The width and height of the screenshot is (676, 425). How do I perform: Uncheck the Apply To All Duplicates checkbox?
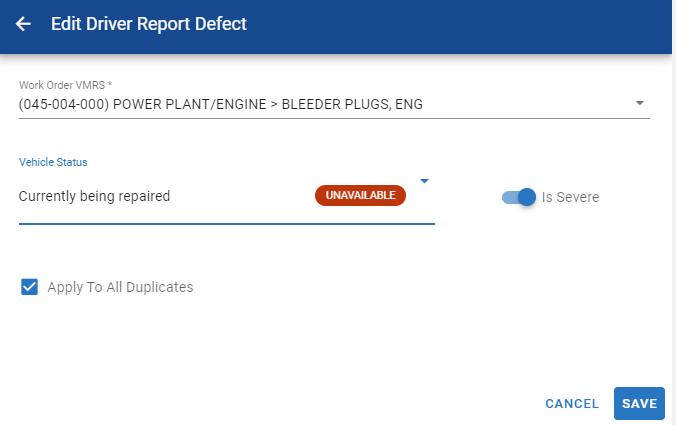29,287
